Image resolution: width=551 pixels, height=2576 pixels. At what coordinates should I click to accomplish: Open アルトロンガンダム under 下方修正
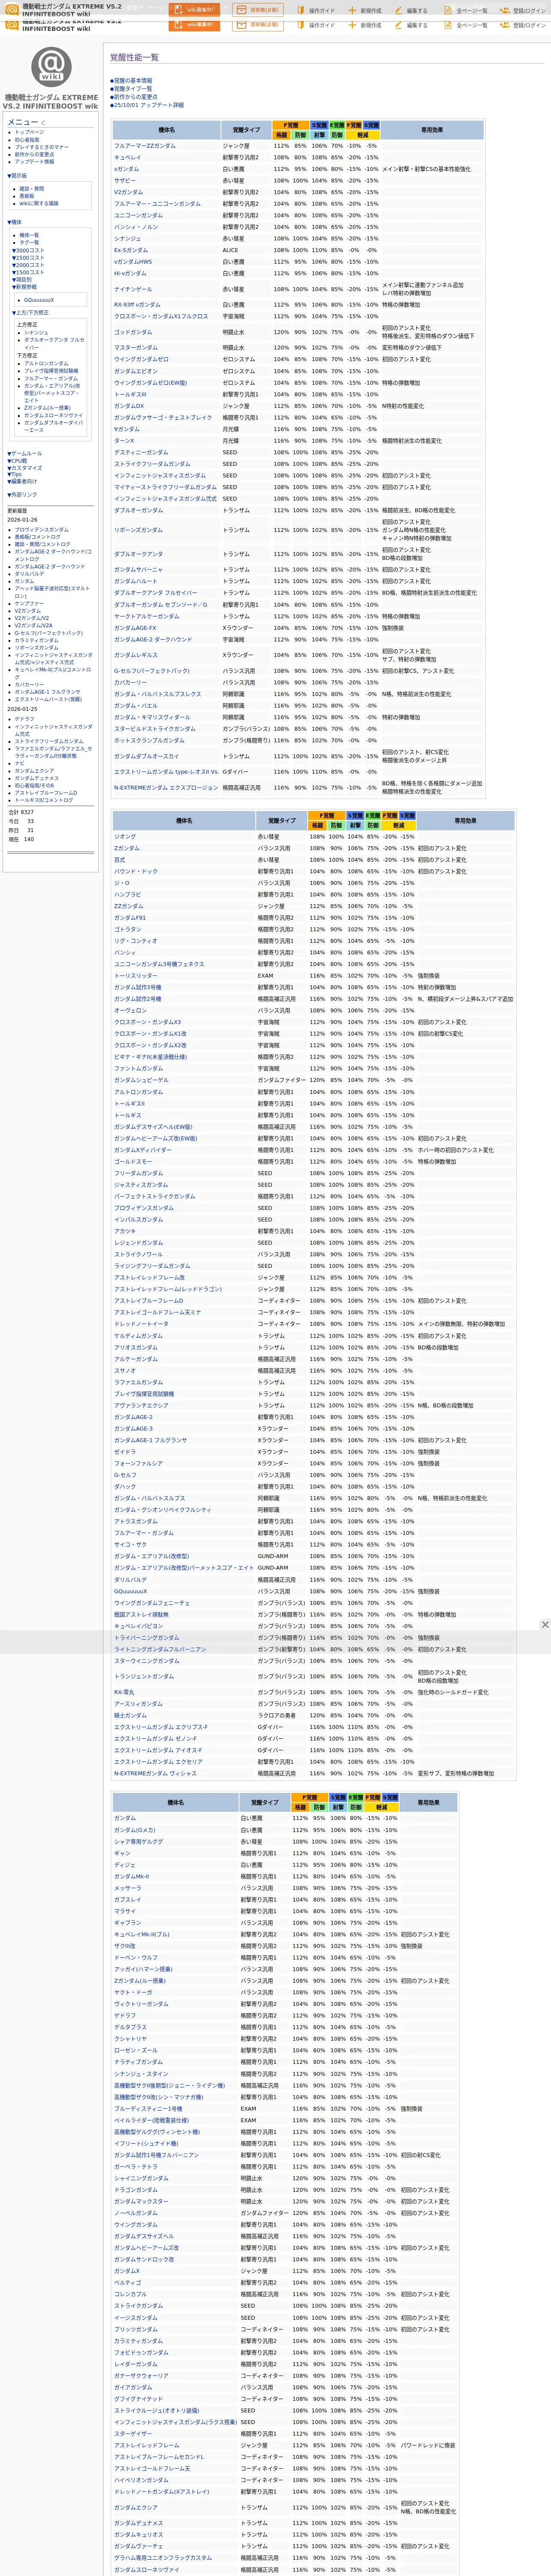point(46,364)
